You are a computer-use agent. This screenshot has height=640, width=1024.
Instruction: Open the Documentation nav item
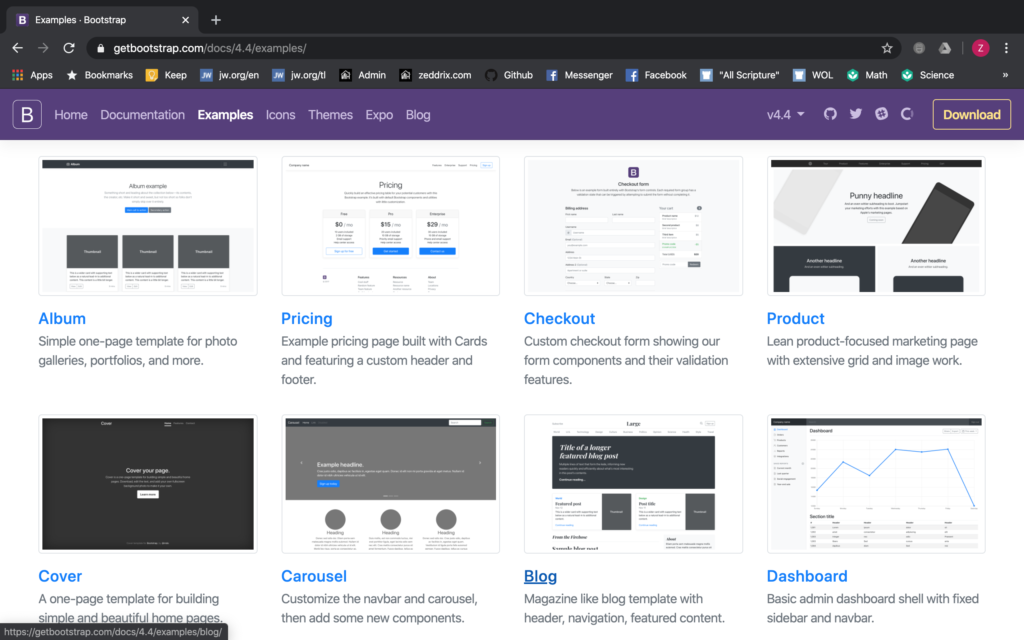142,115
